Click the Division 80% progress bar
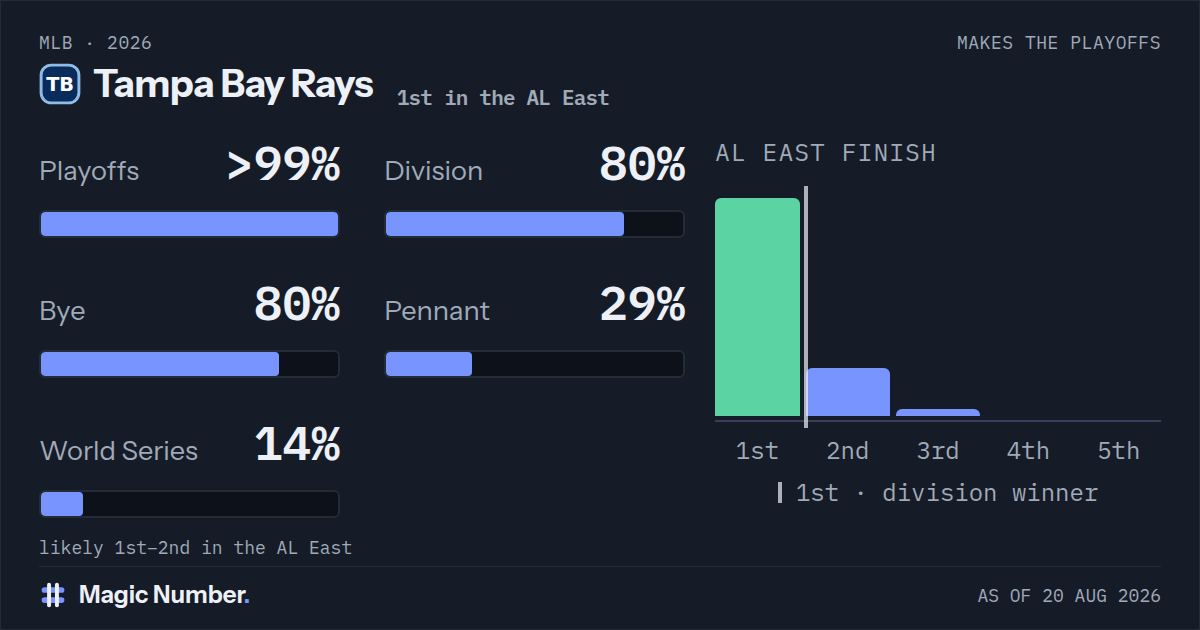The height and width of the screenshot is (630, 1200). 534,224
